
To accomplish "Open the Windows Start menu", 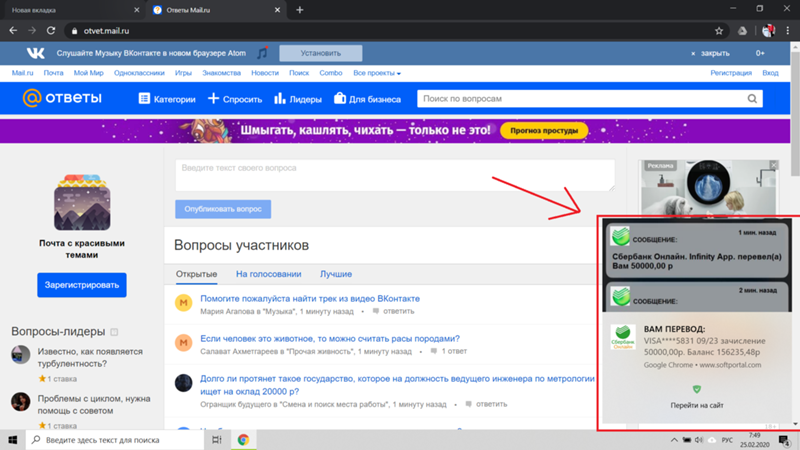I will pyautogui.click(x=13, y=440).
